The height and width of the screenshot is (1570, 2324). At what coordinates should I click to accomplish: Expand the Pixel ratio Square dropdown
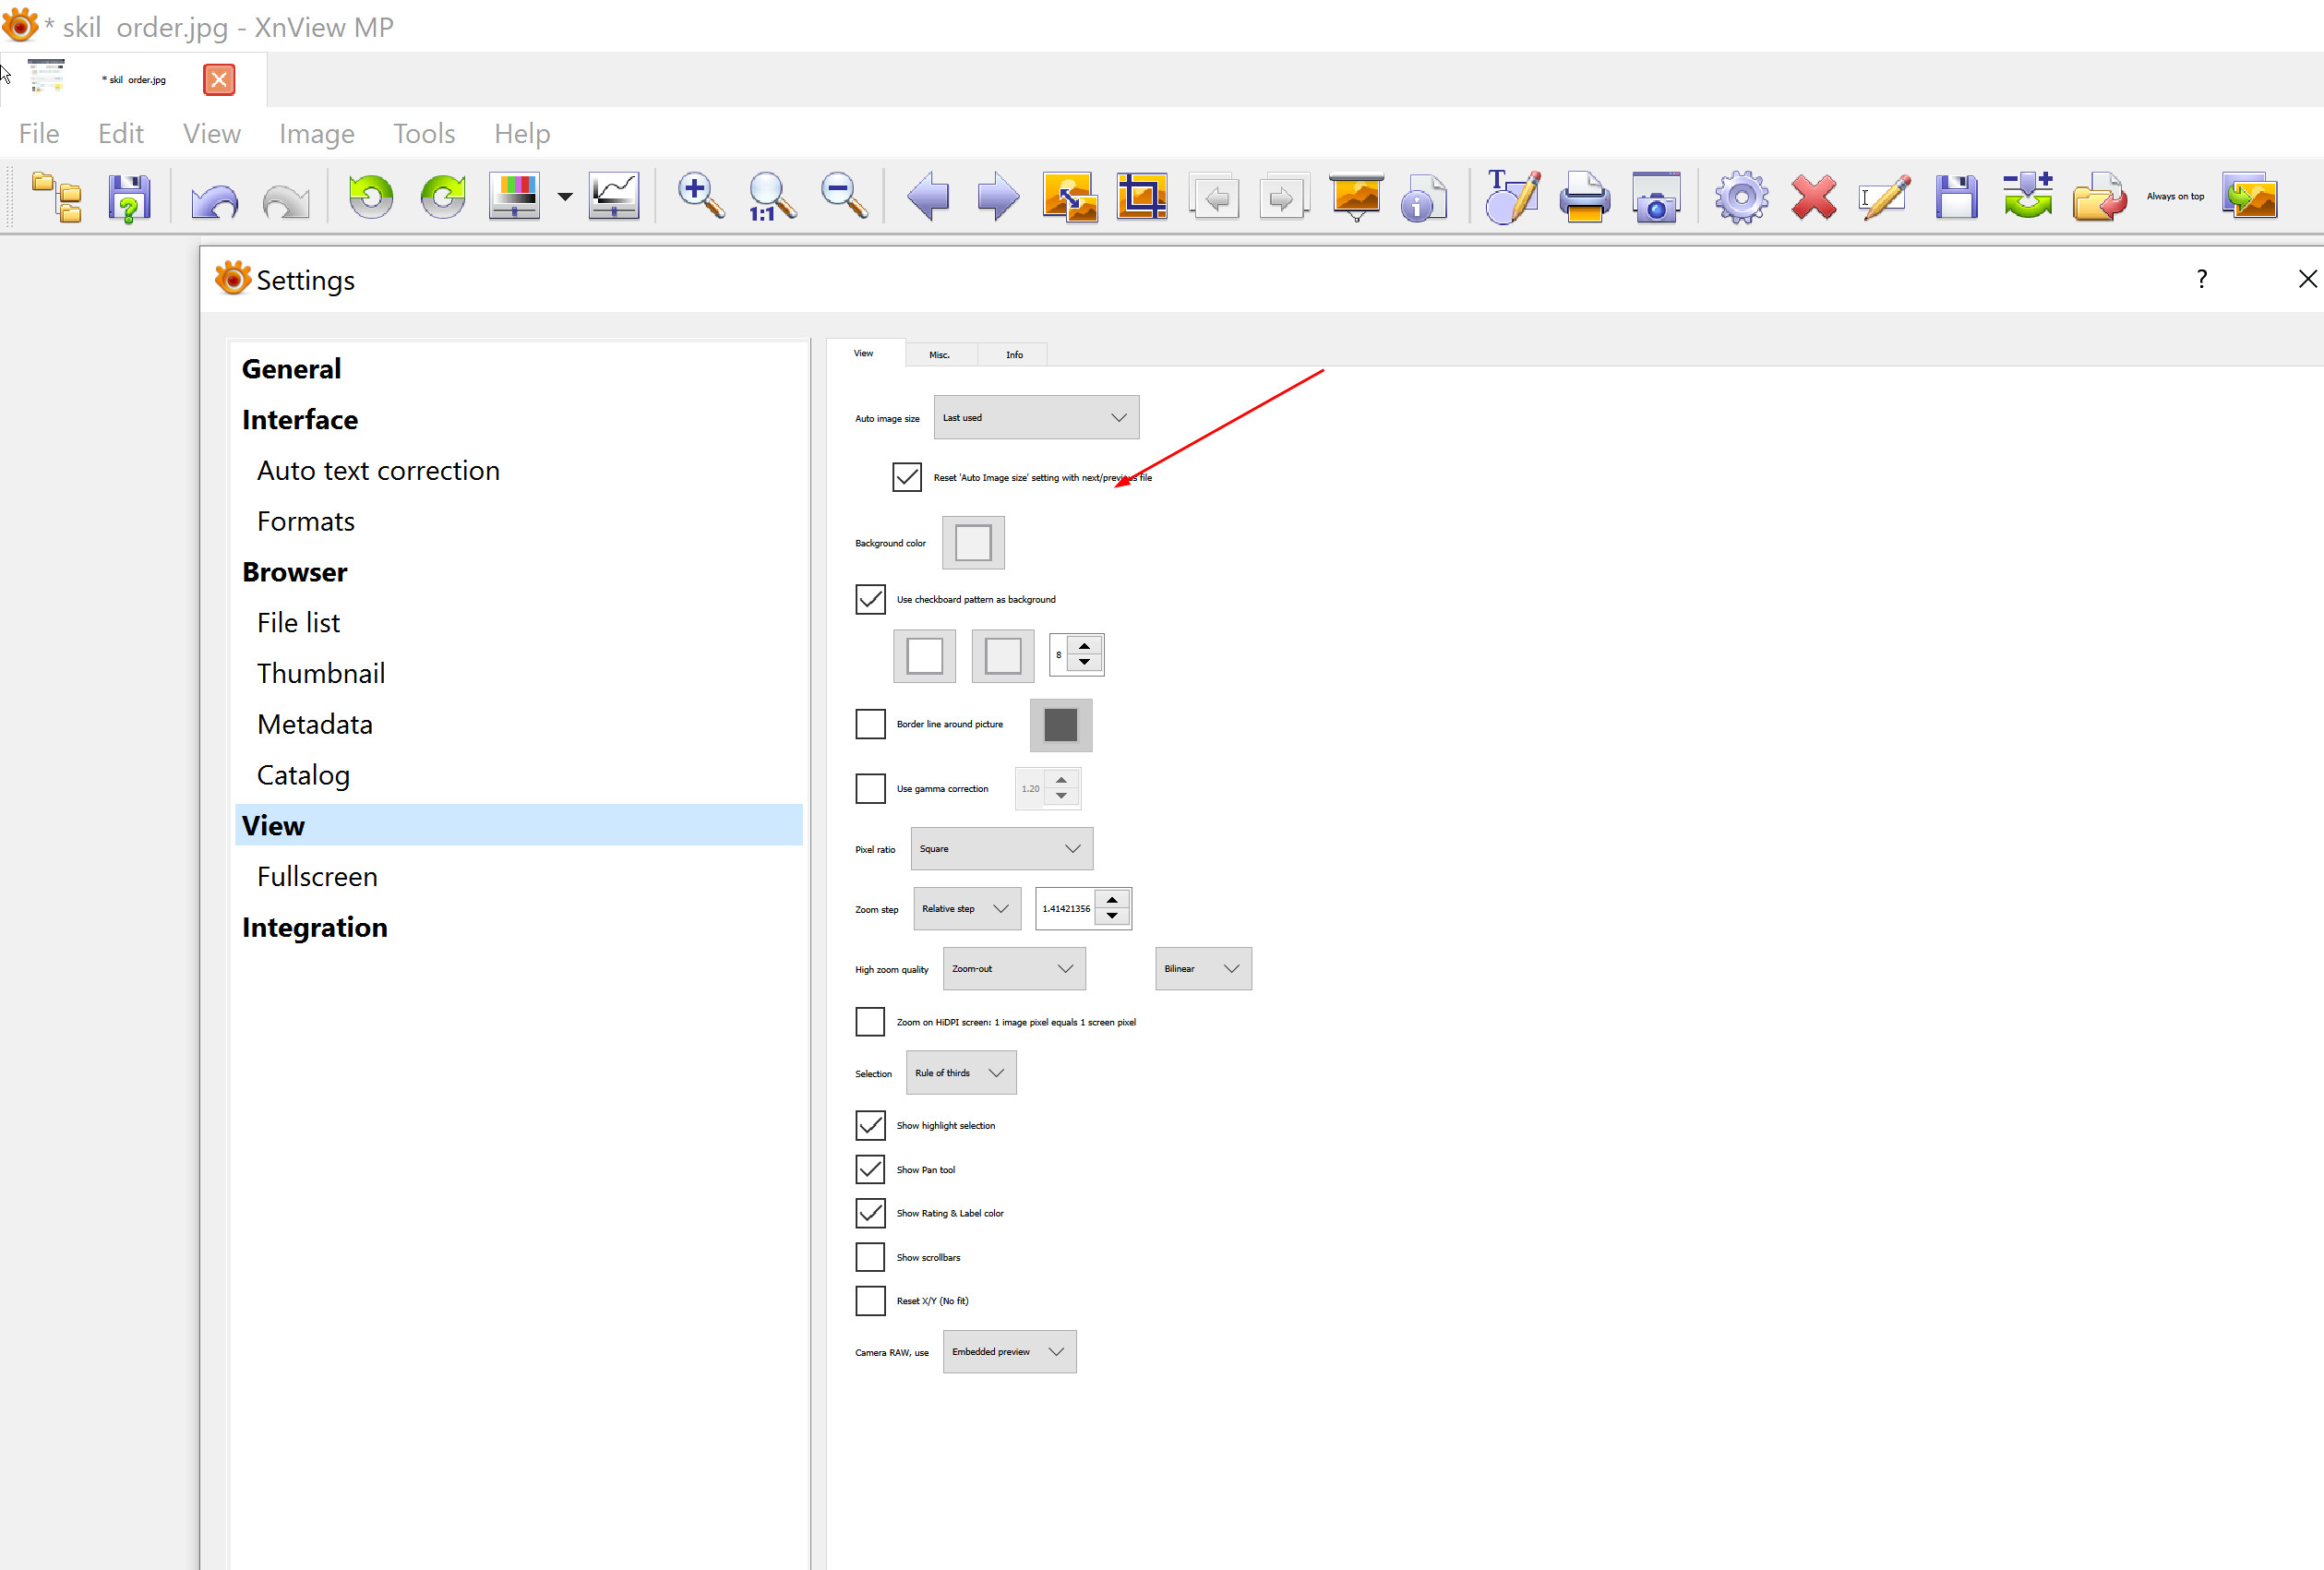[1001, 848]
